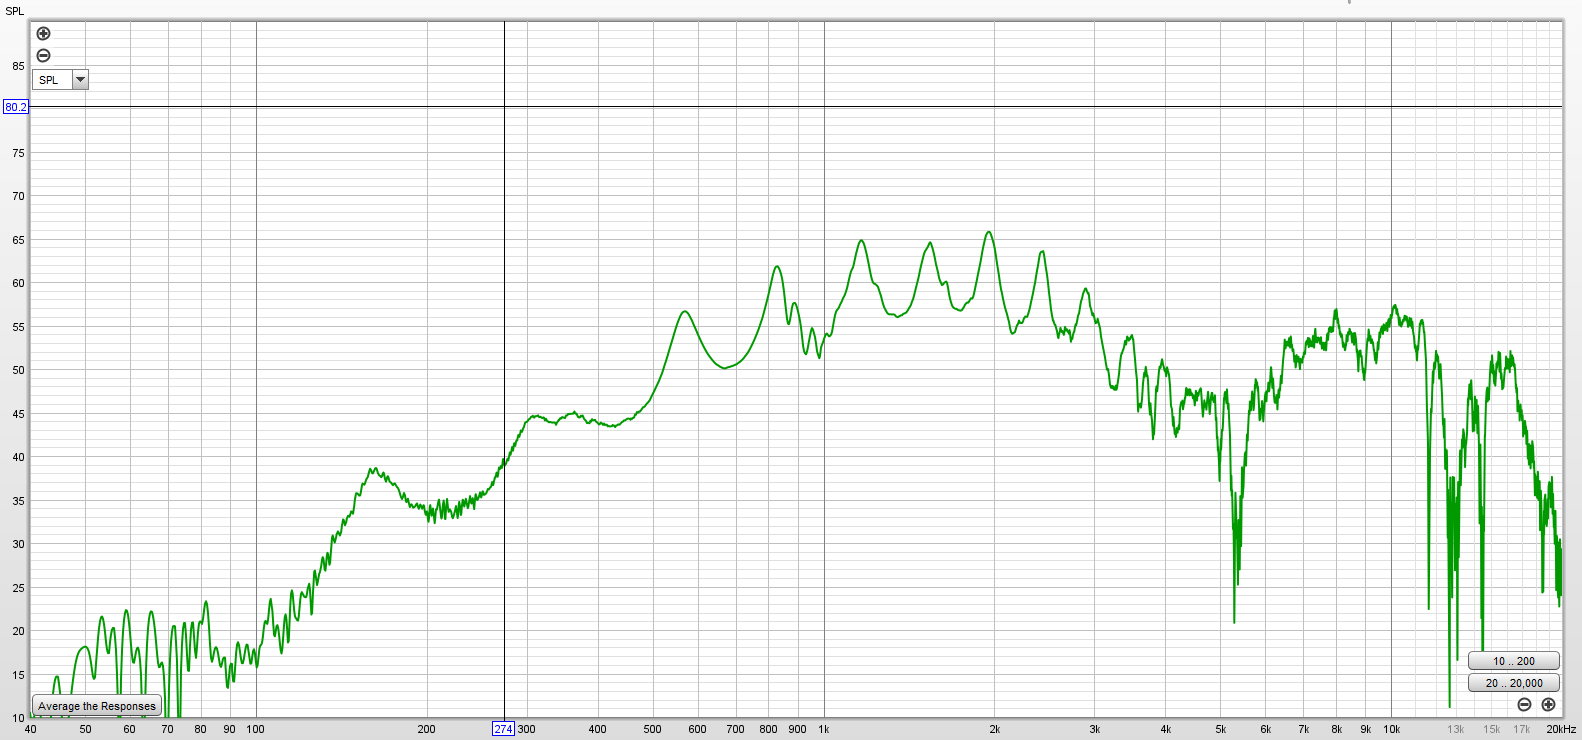Click the Average the Responses button
This screenshot has height=740, width=1582.
click(97, 706)
